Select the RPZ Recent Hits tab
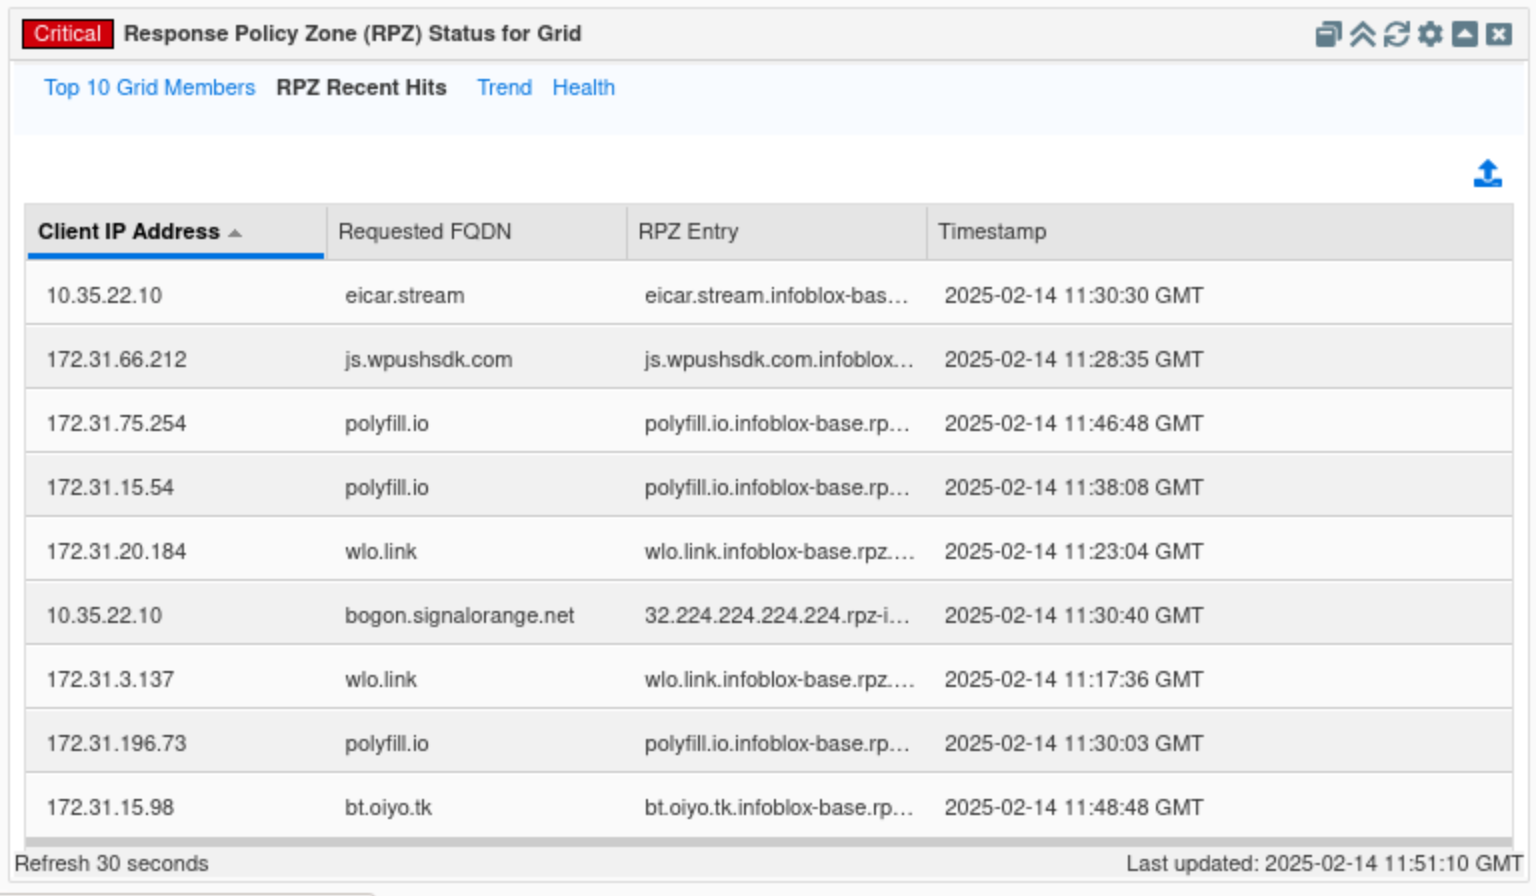The height and width of the screenshot is (896, 1536). 361,88
